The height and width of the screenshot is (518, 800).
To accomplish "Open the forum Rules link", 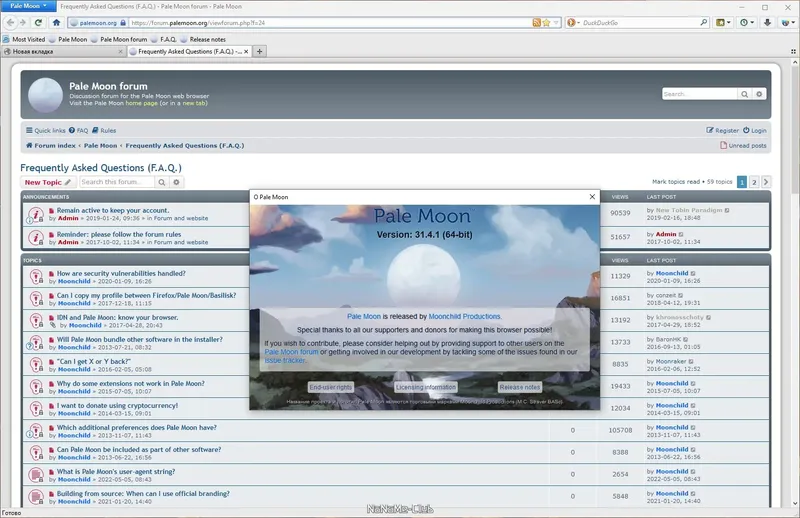I will [104, 131].
